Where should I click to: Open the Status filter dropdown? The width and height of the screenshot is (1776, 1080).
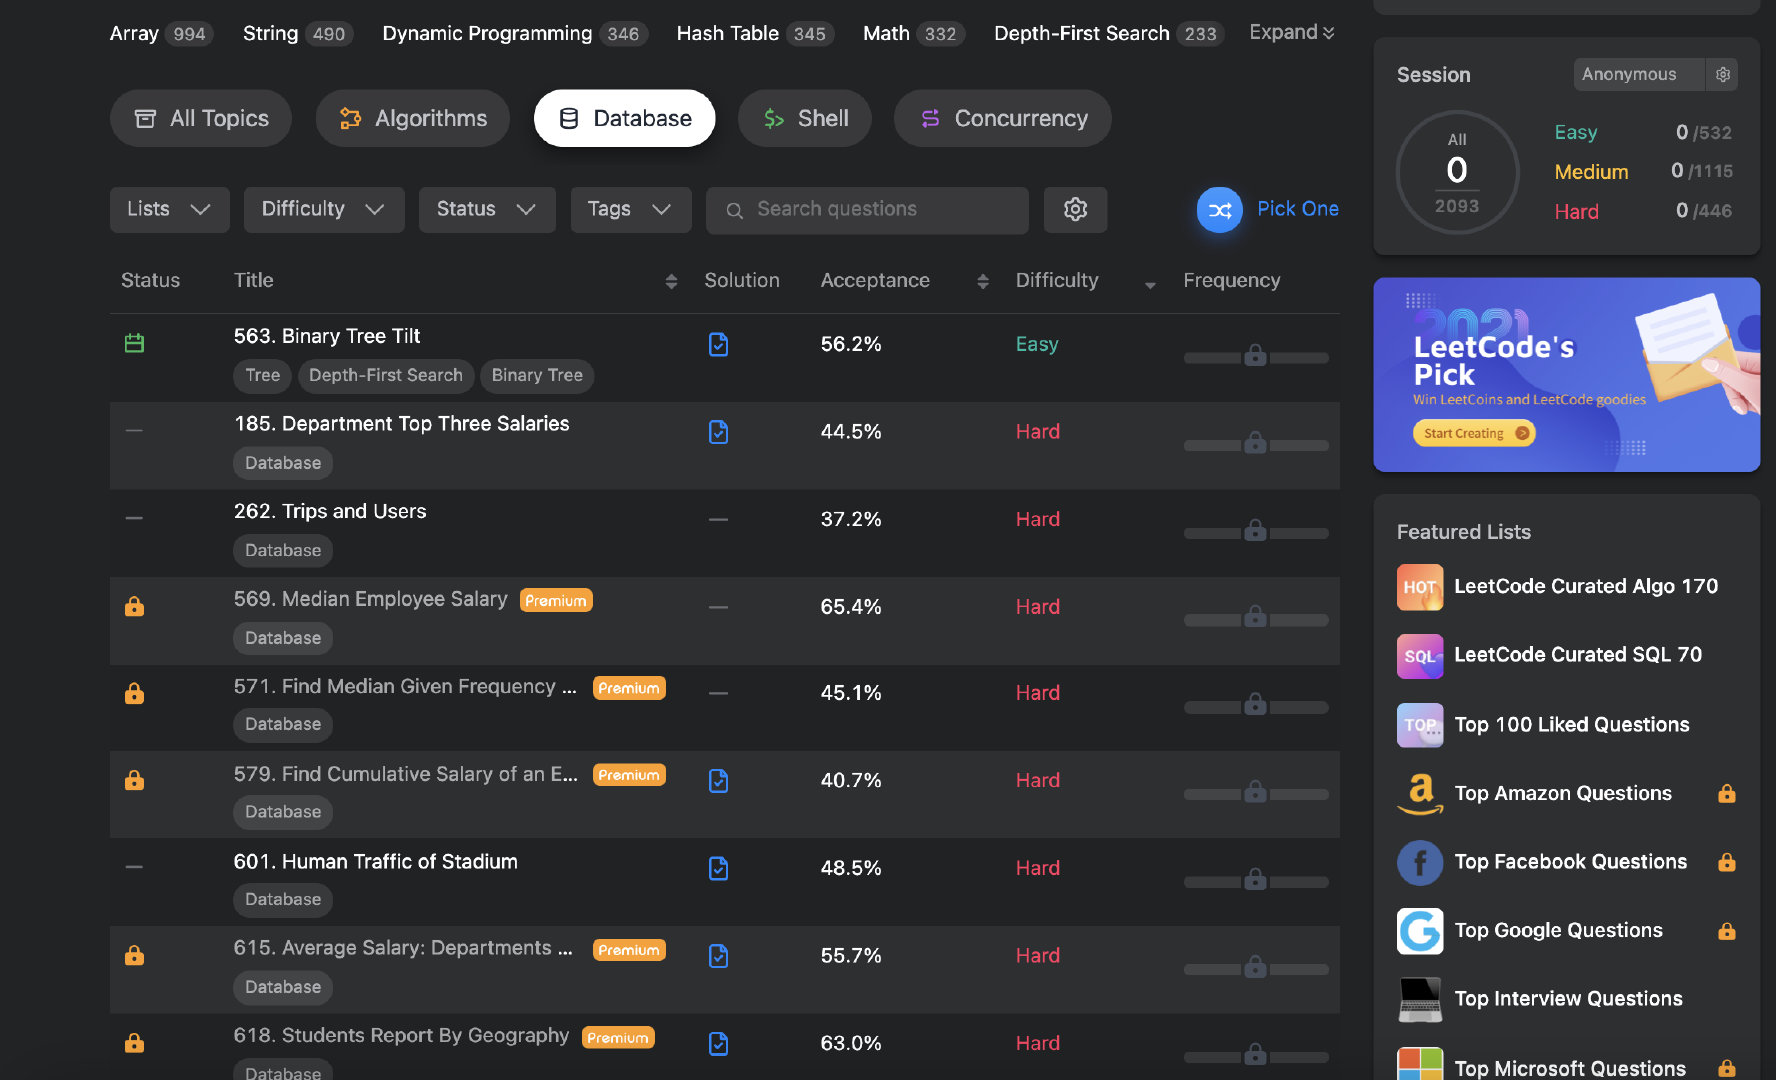[x=486, y=209]
